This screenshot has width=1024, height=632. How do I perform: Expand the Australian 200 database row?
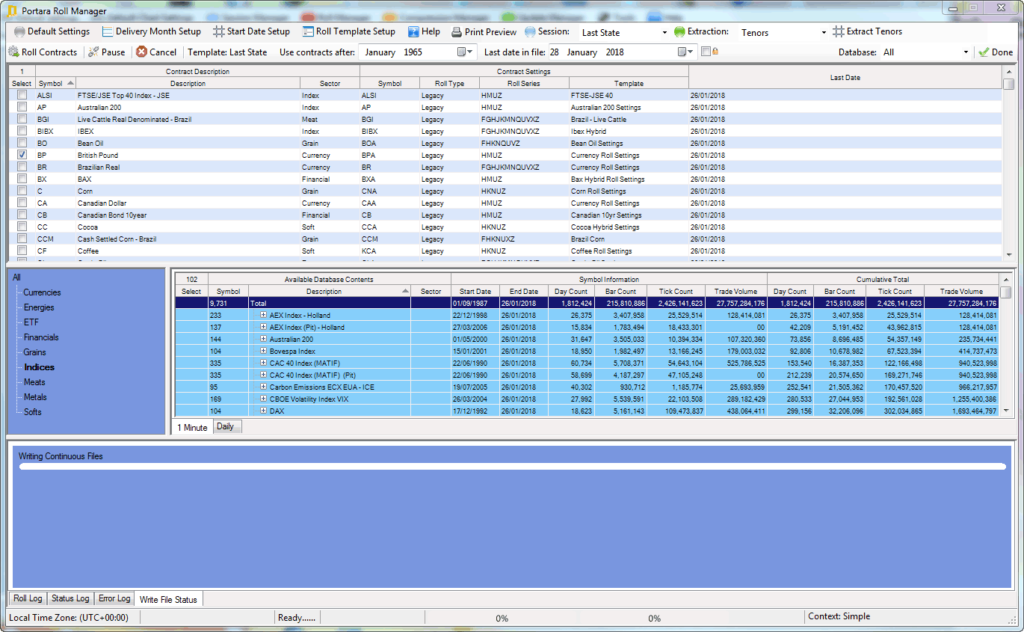coord(263,339)
